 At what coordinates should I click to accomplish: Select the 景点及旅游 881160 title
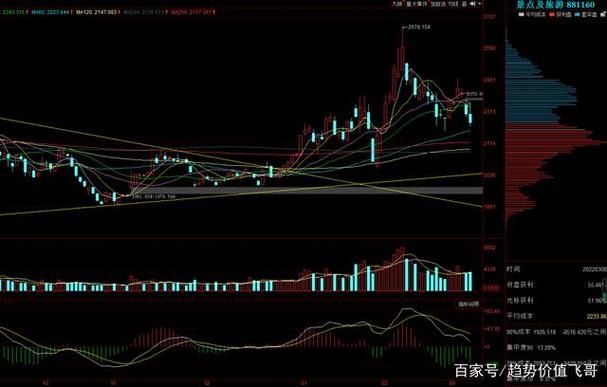coord(555,5)
